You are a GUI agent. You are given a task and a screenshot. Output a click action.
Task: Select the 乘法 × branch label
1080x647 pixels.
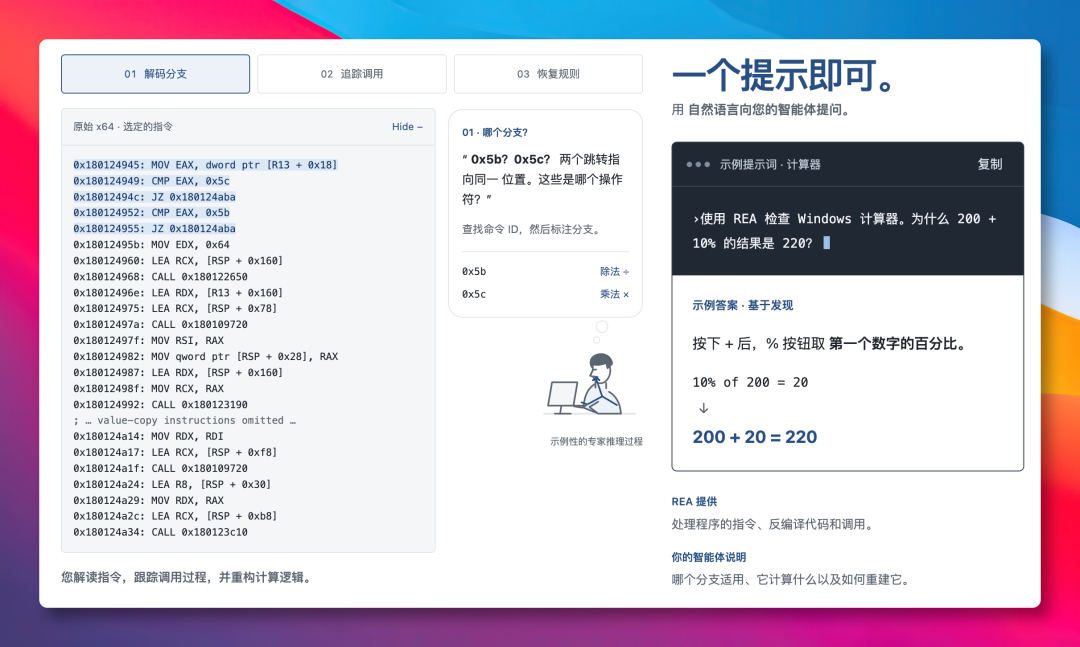(x=614, y=294)
